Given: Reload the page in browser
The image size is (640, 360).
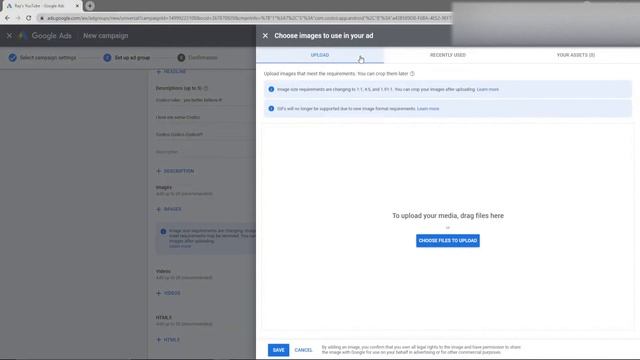Looking at the screenshot, I should [29, 18].
